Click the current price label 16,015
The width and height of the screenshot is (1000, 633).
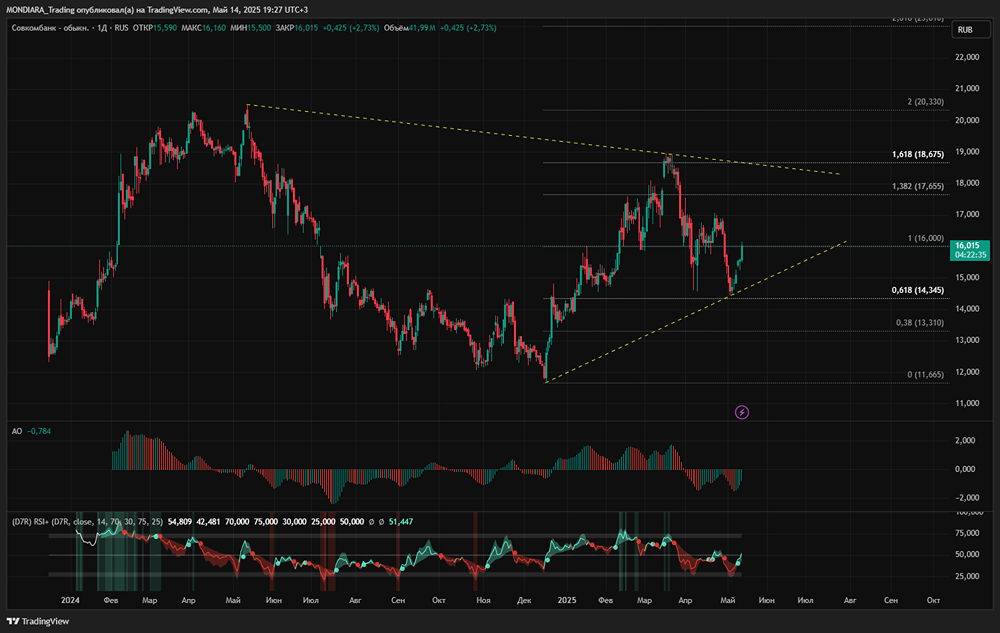[967, 246]
